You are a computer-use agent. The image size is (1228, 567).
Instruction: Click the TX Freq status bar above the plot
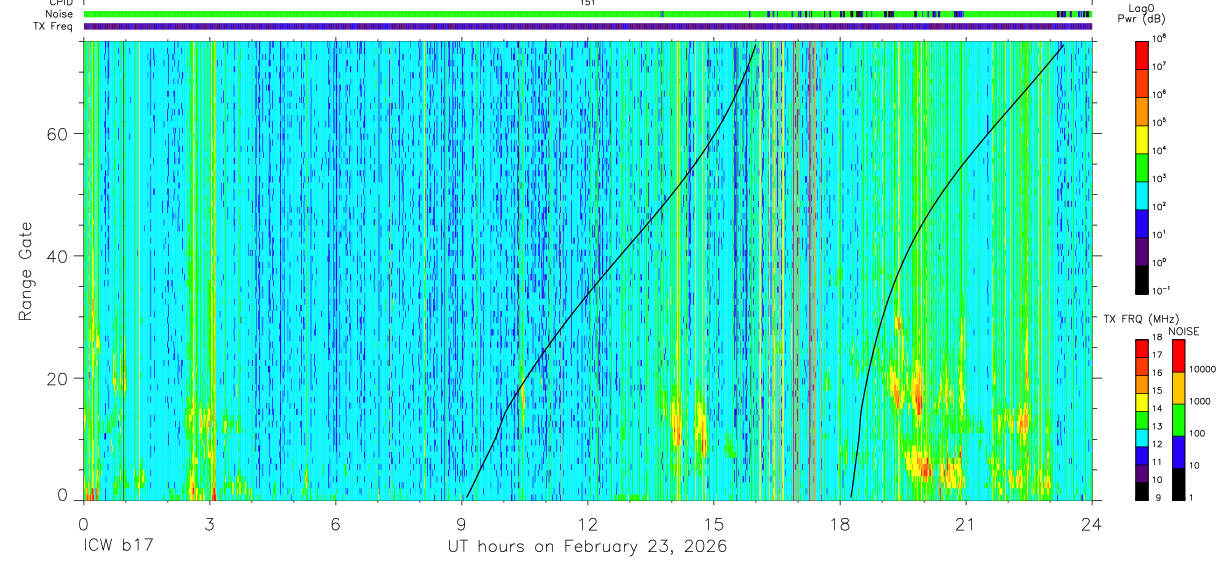pos(588,26)
